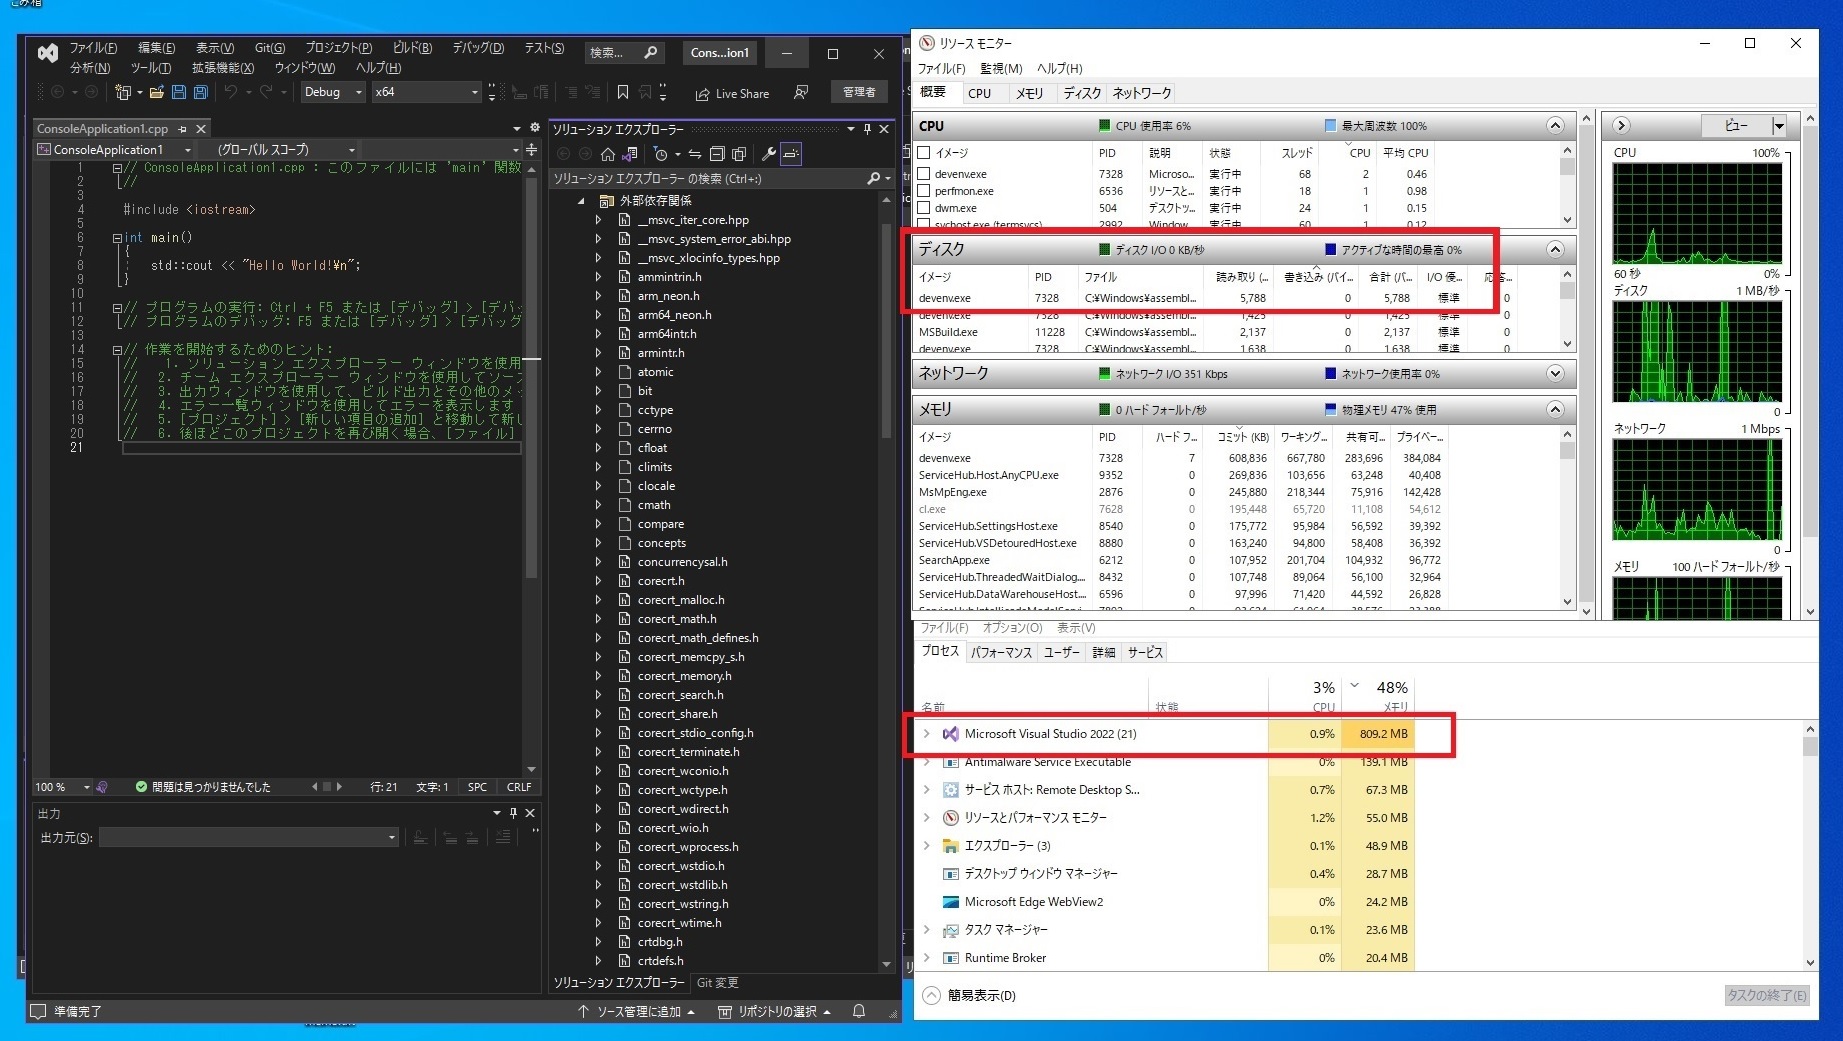Screen dimensions: 1843x1041
Task: Open the output source dropdown
Action: [x=249, y=837]
